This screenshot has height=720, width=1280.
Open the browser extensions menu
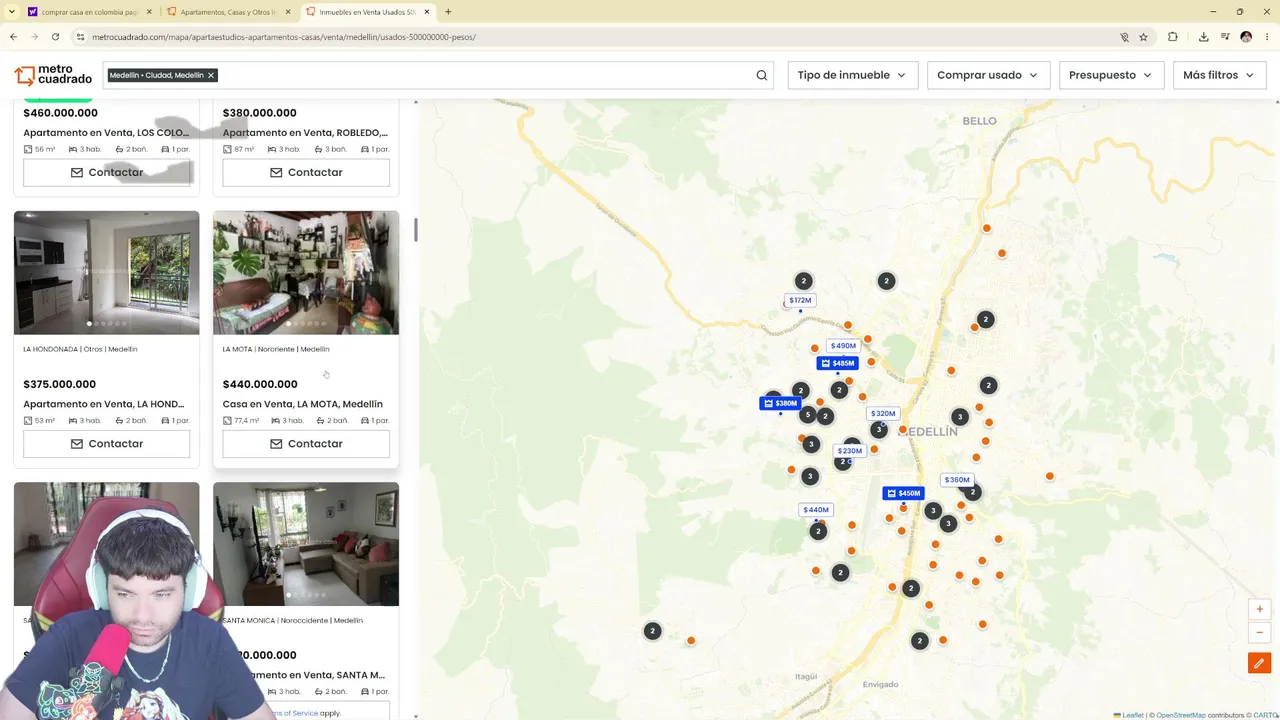(x=1173, y=37)
